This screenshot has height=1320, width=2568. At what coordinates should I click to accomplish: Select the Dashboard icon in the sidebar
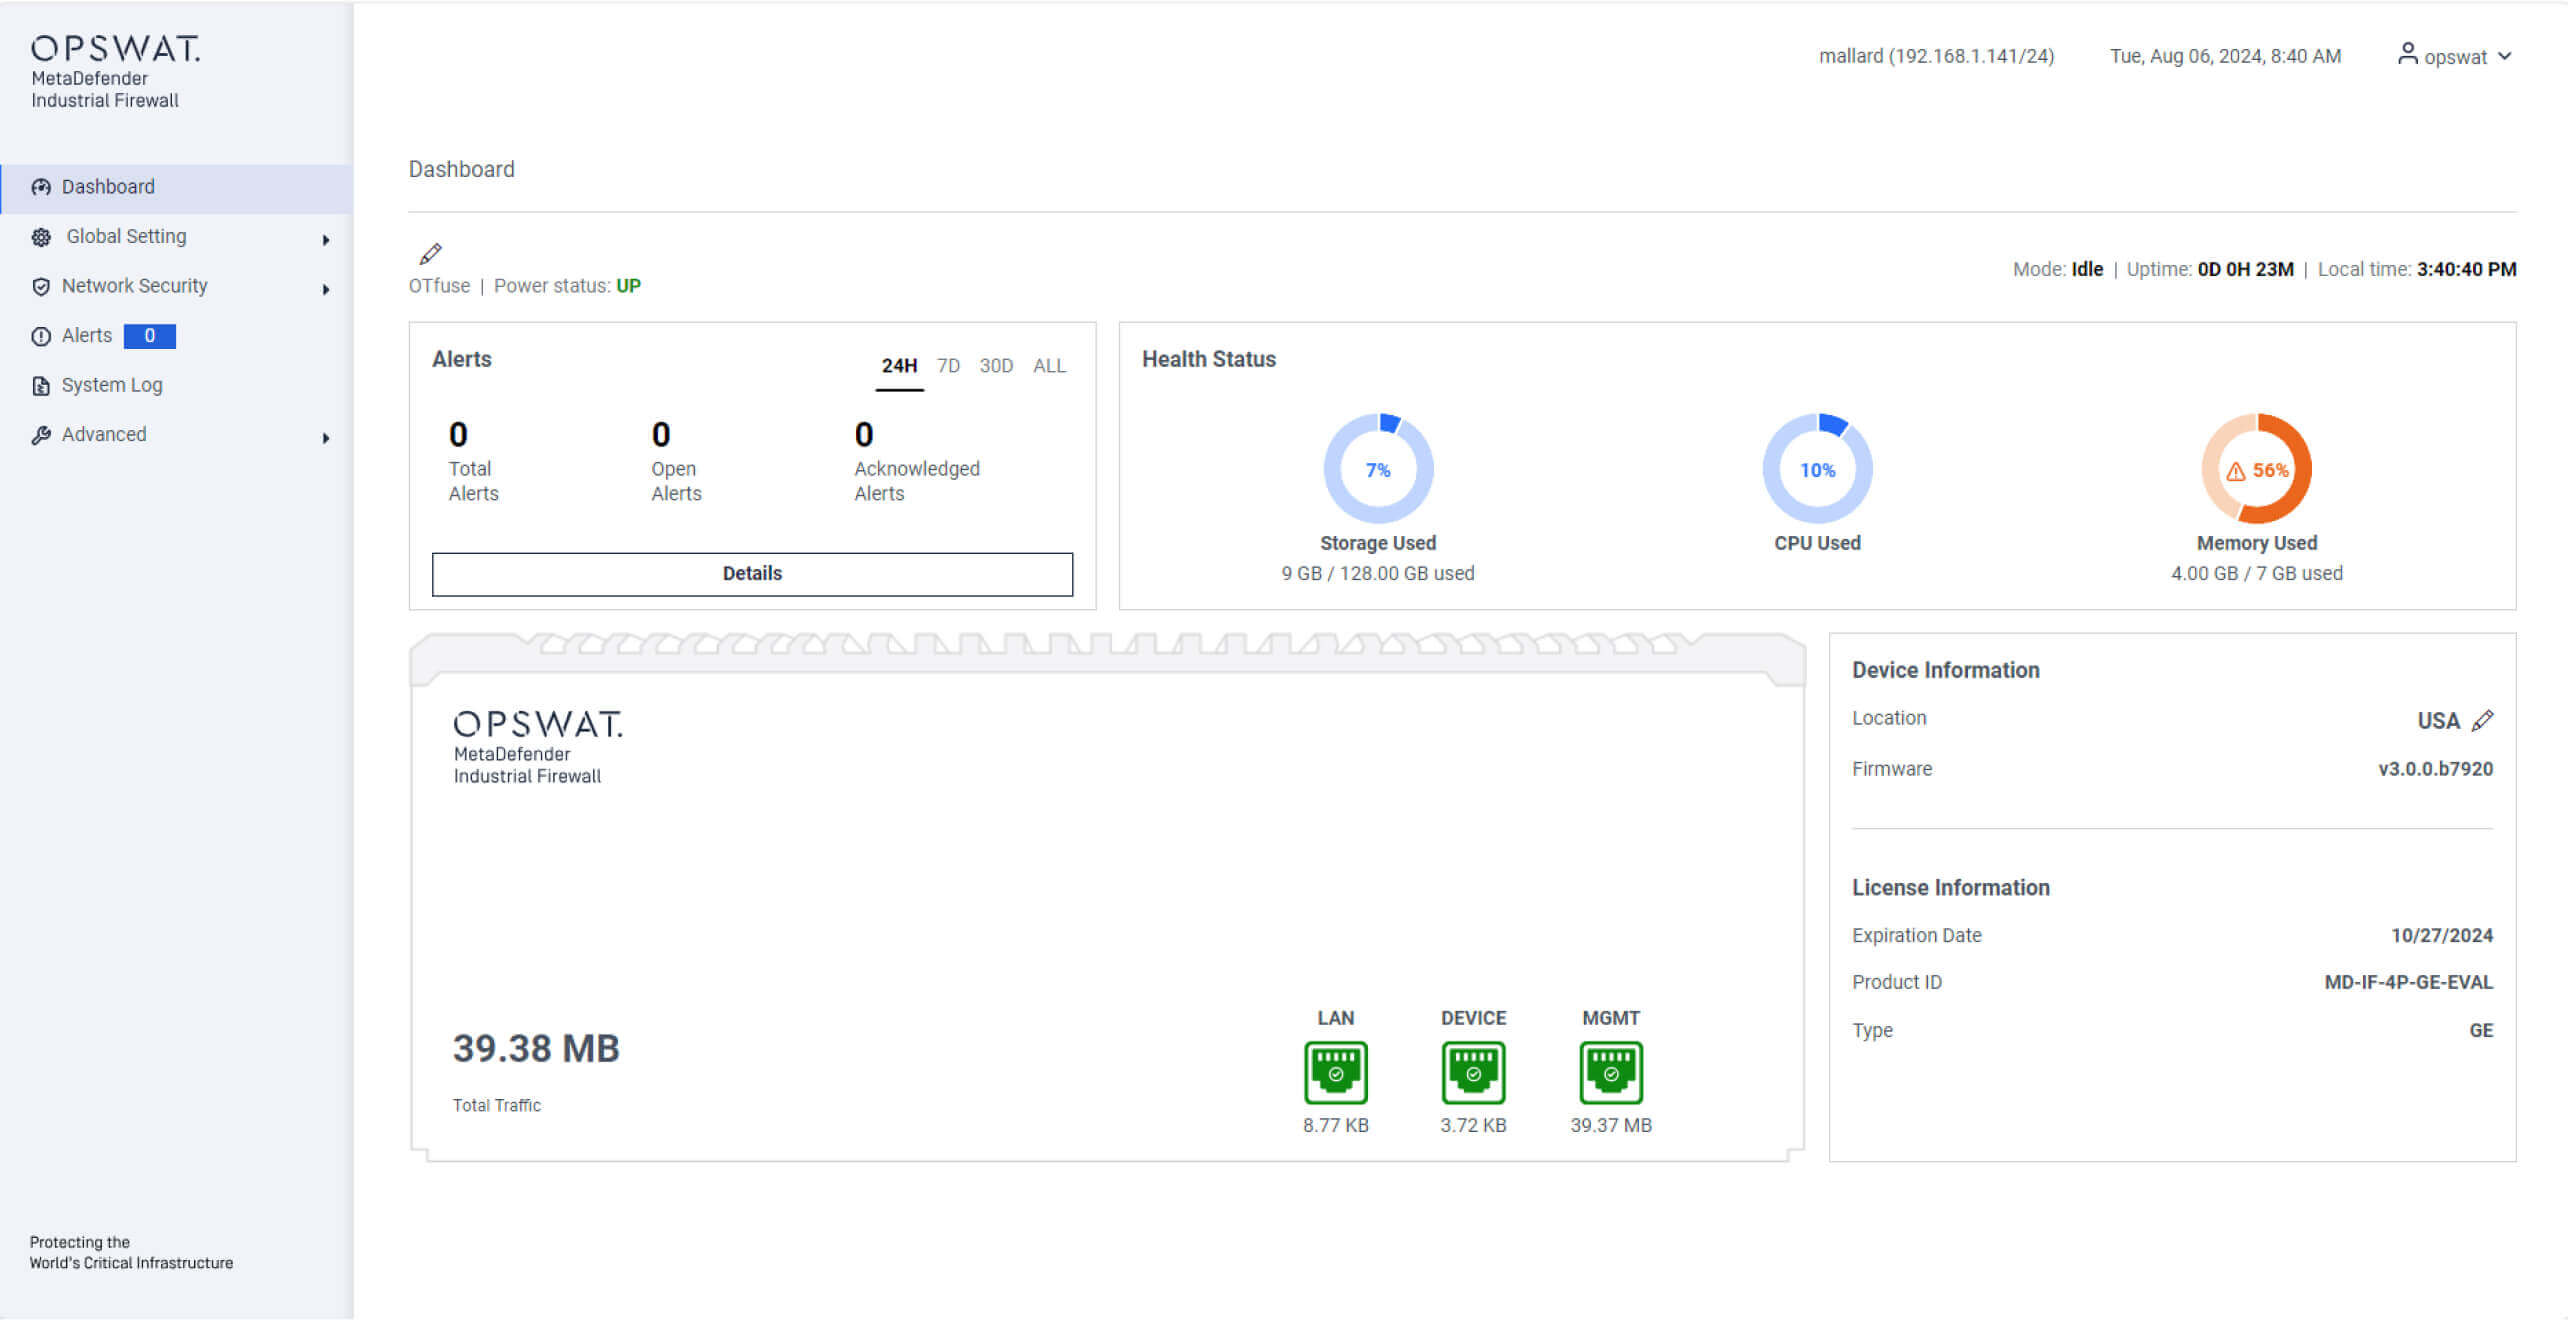[x=41, y=187]
